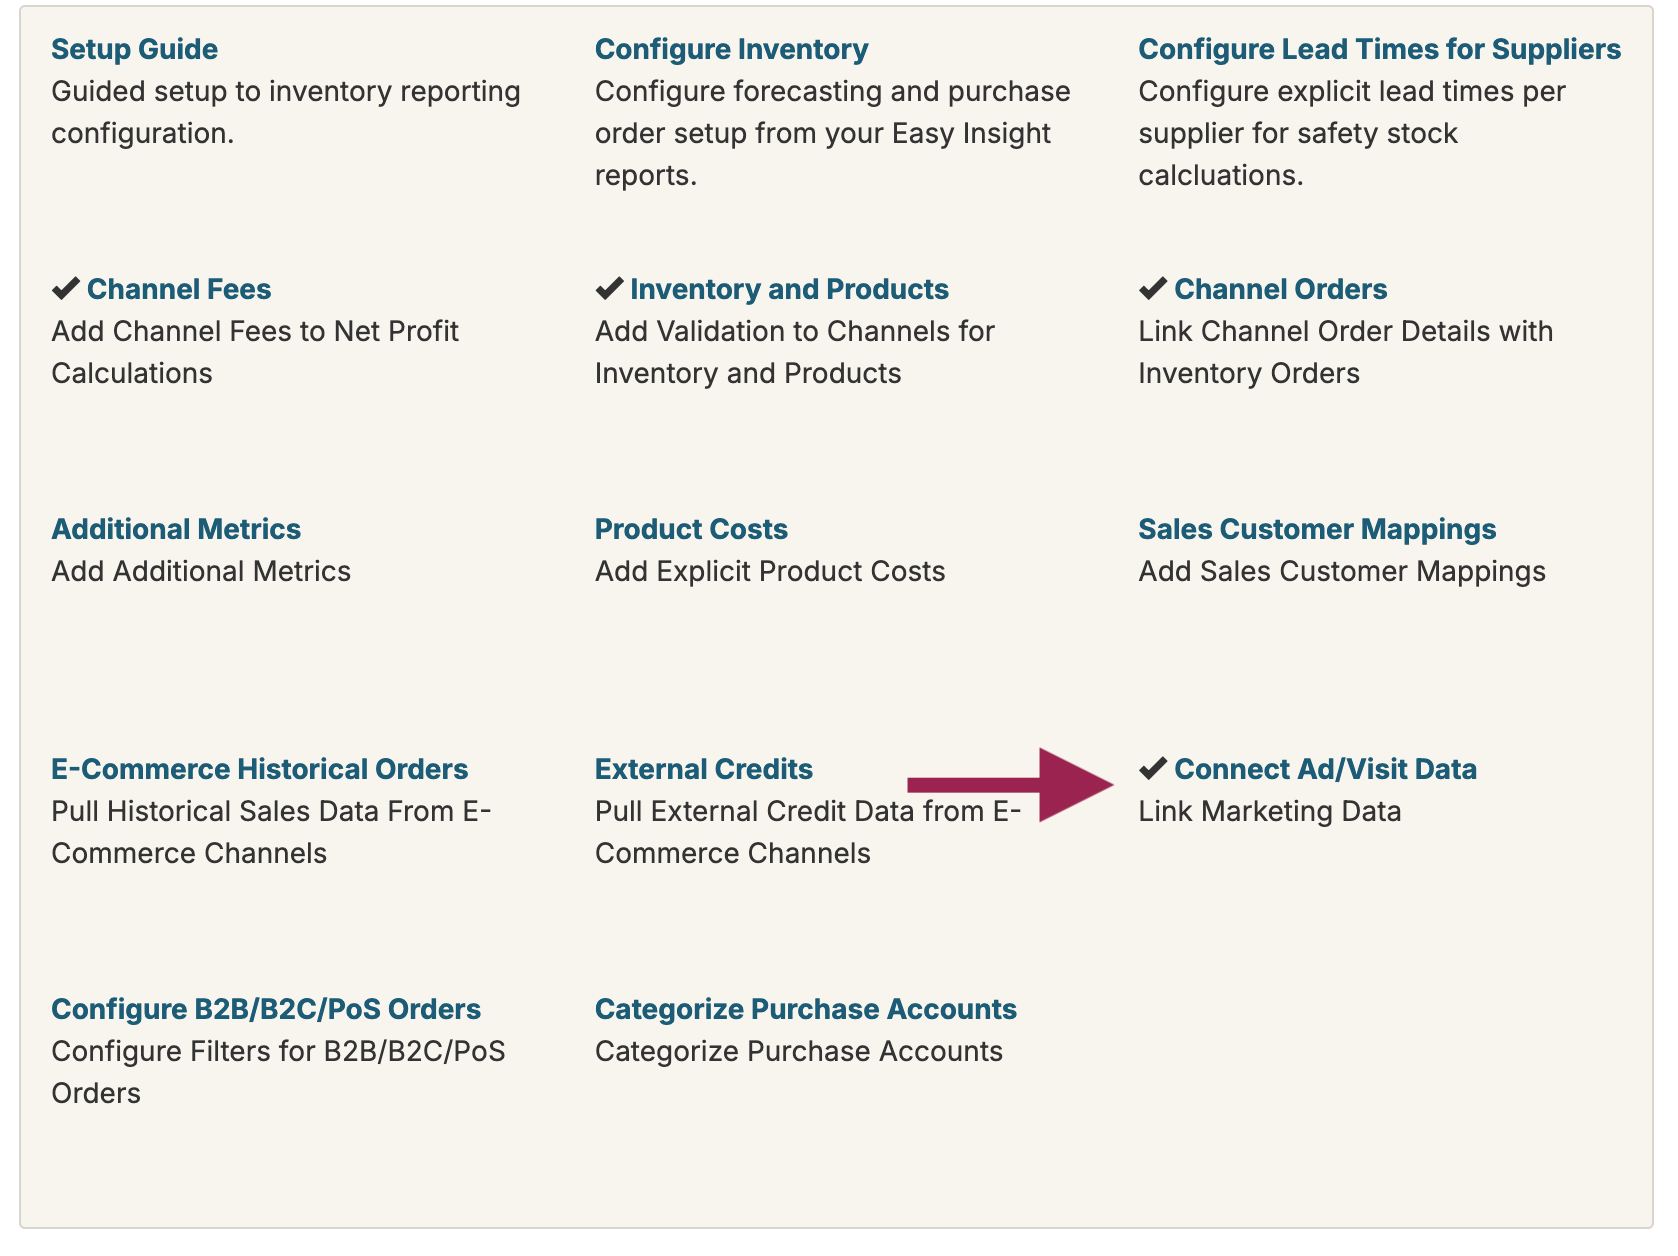
Task: Select the Inventory and Products link
Action: (x=789, y=289)
